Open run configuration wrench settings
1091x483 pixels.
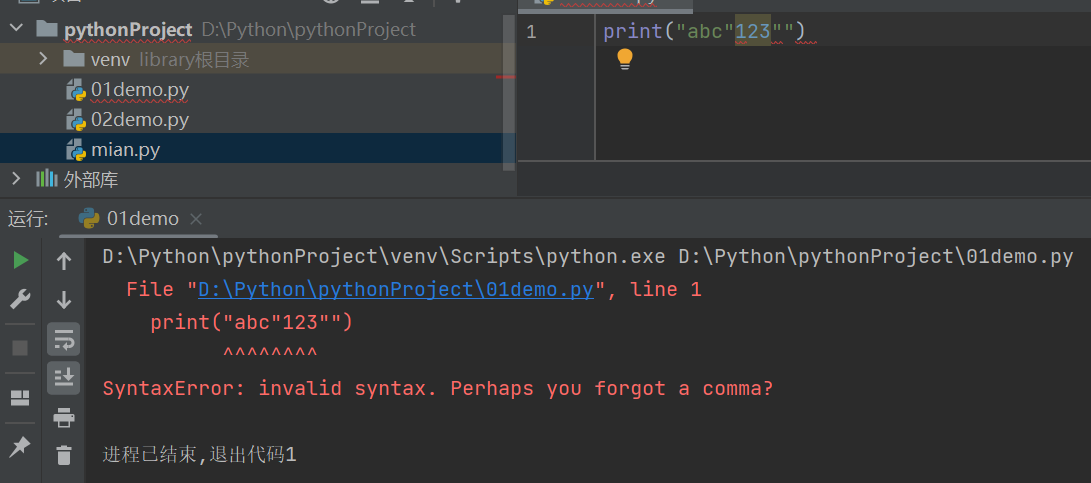pos(20,299)
